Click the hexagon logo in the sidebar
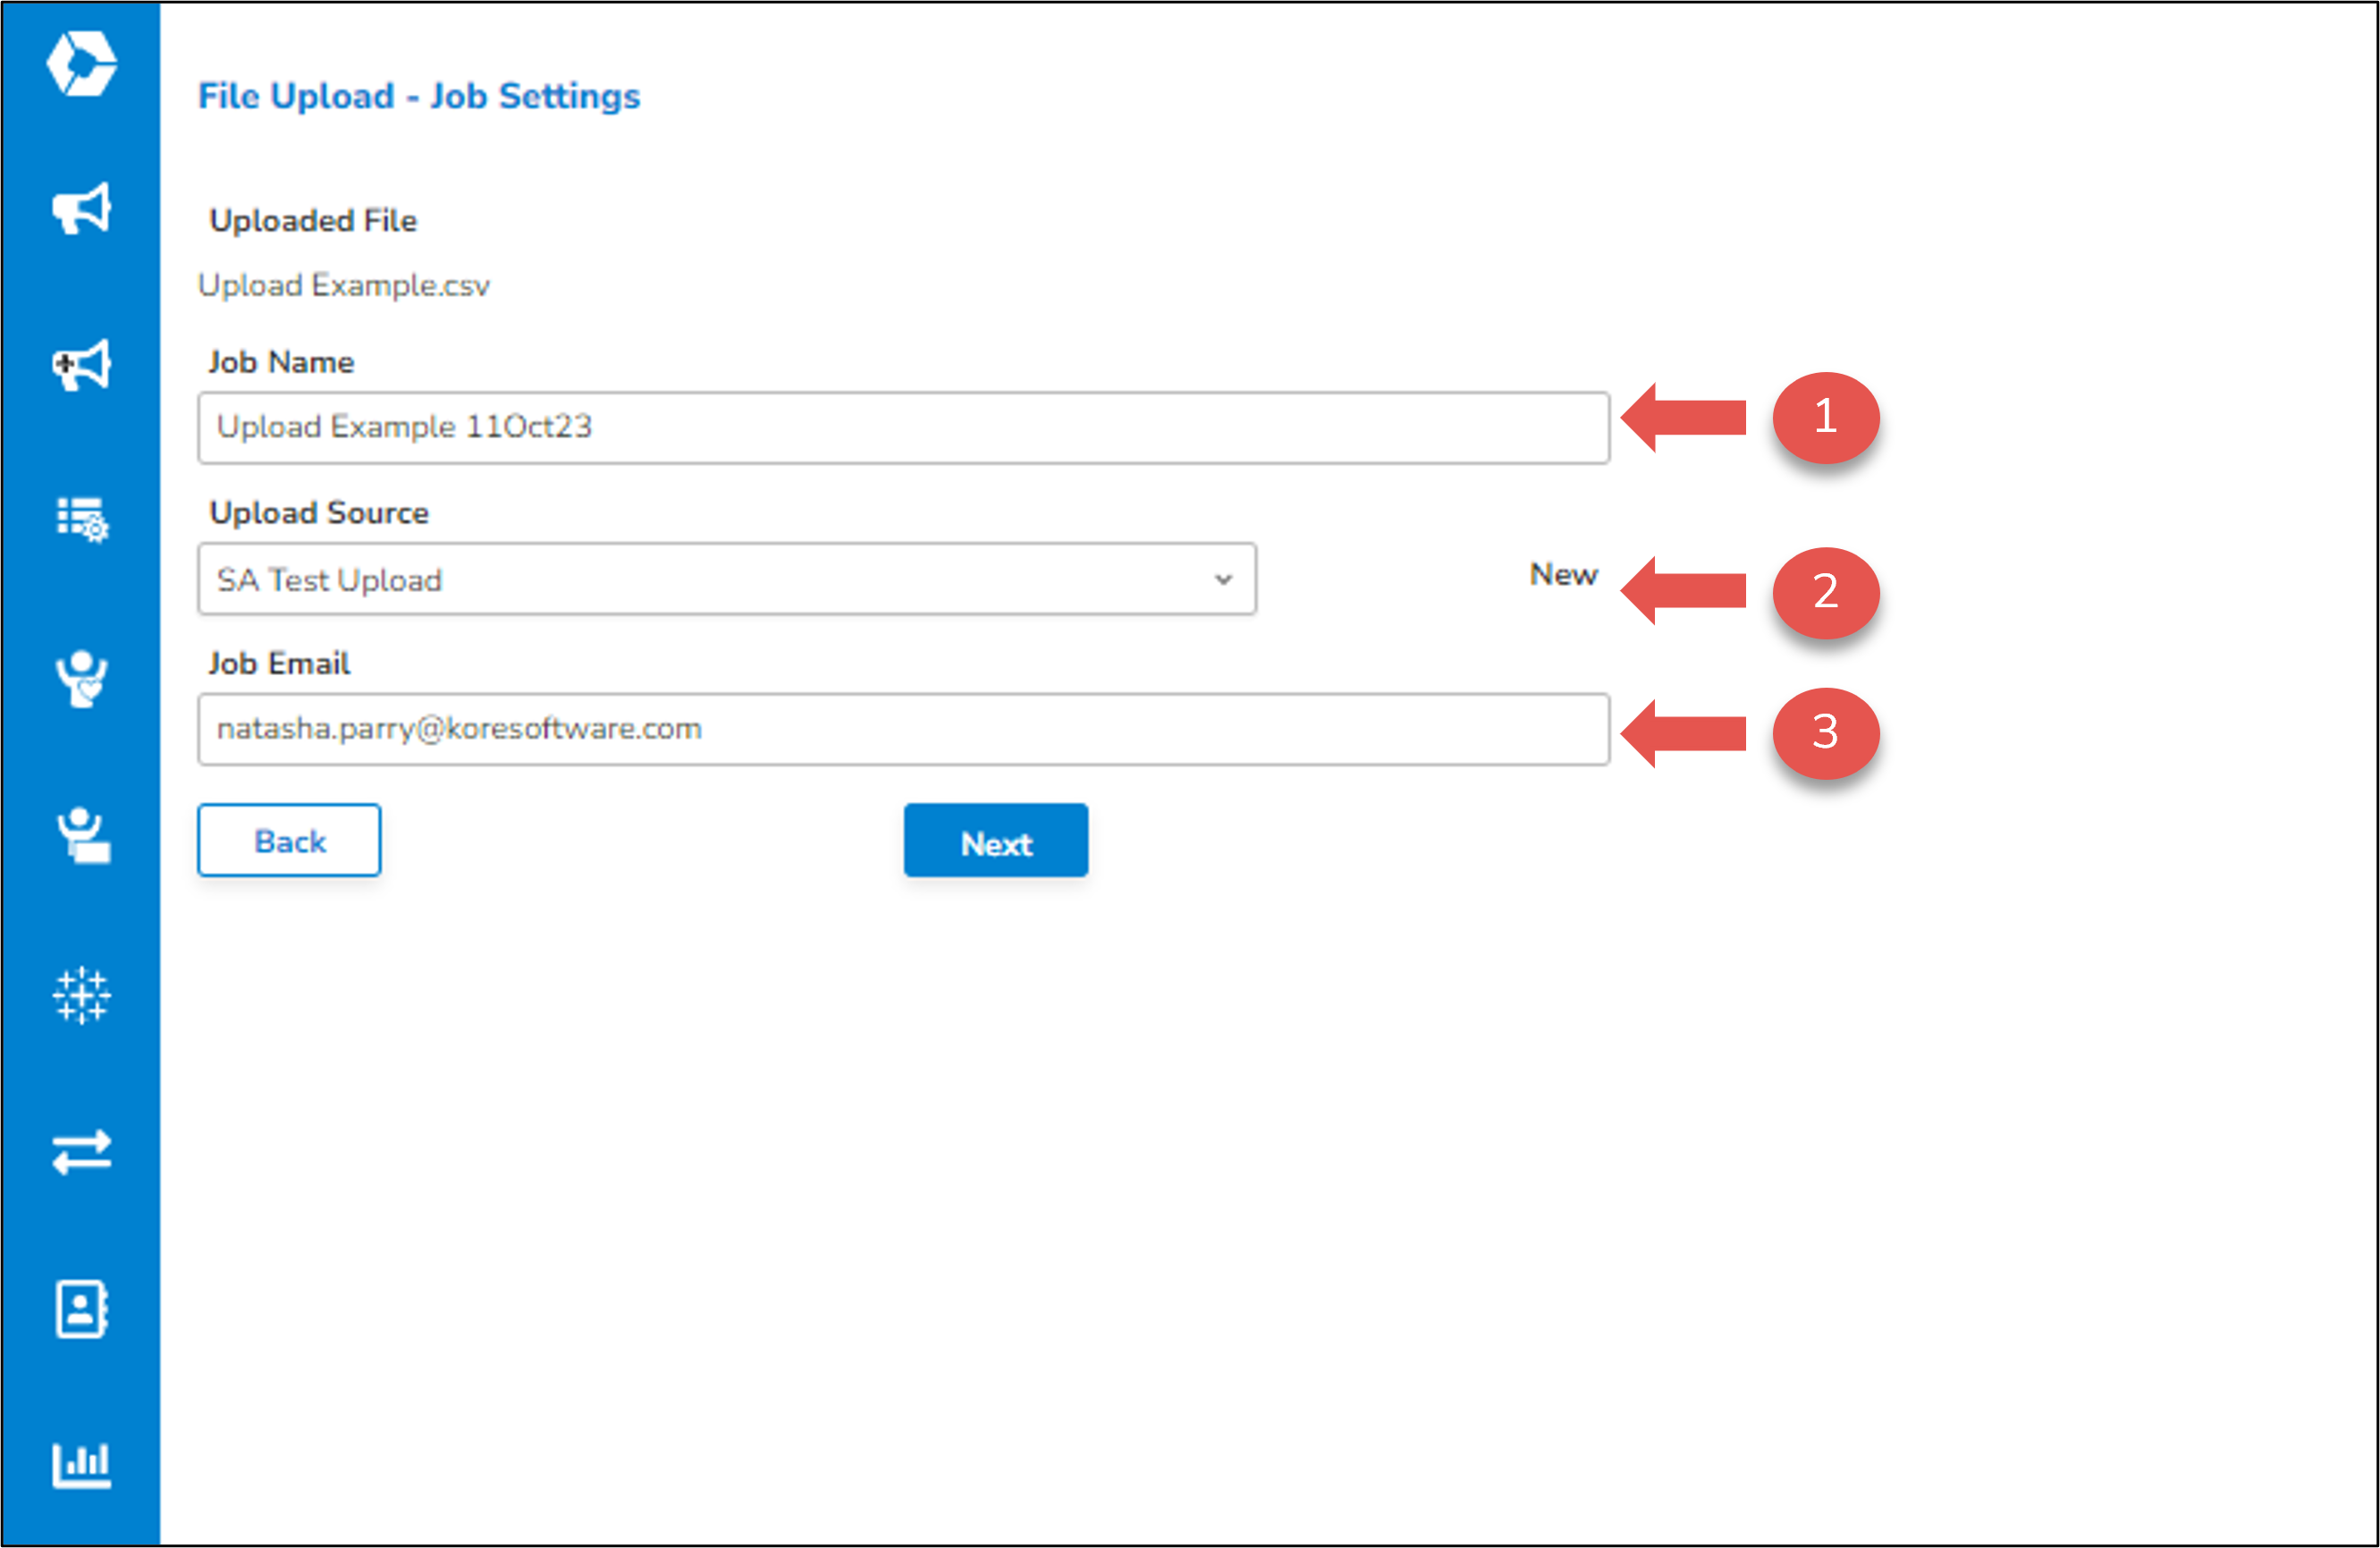The image size is (2380, 1548). click(81, 64)
